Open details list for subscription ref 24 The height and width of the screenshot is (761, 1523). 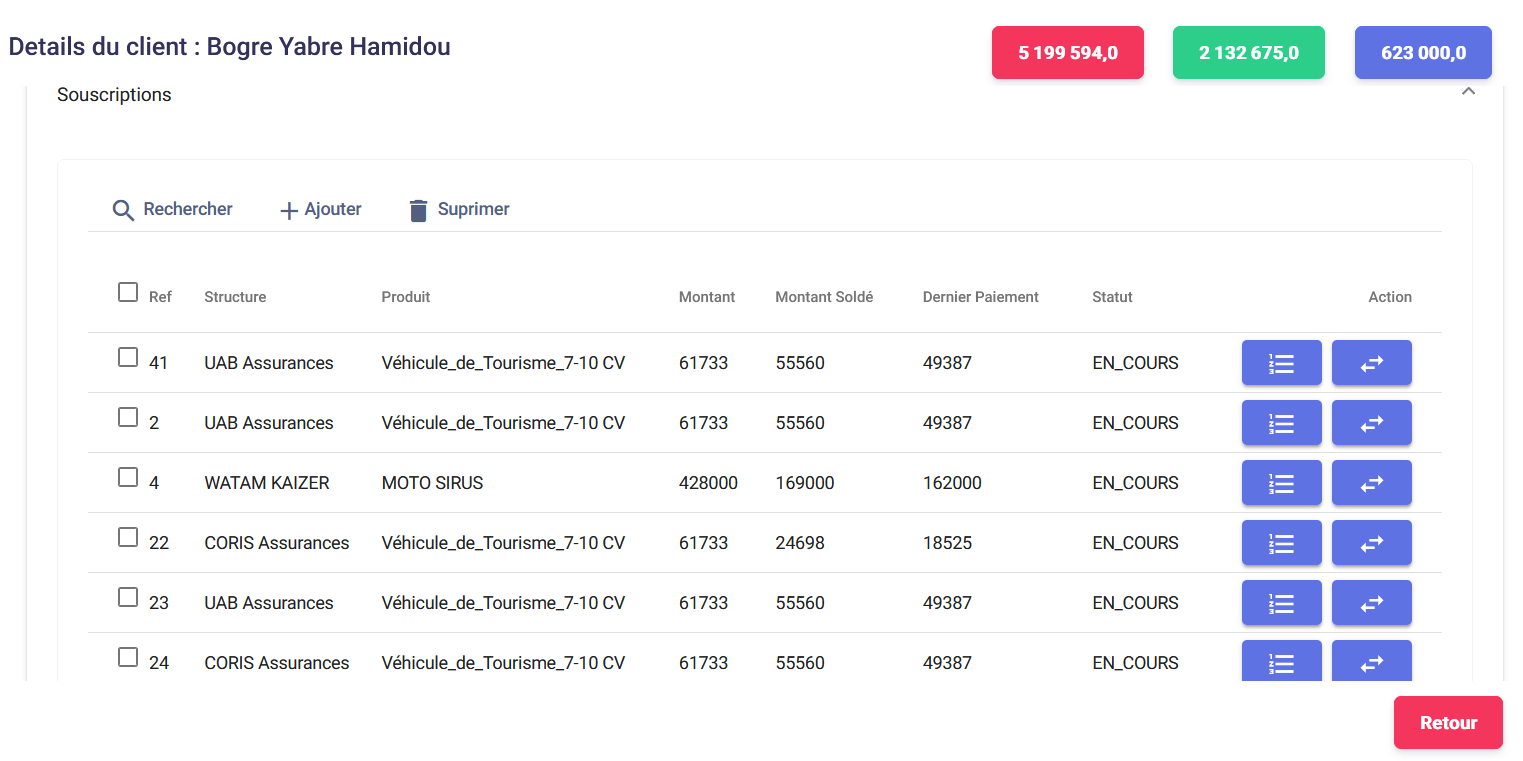coord(1281,661)
